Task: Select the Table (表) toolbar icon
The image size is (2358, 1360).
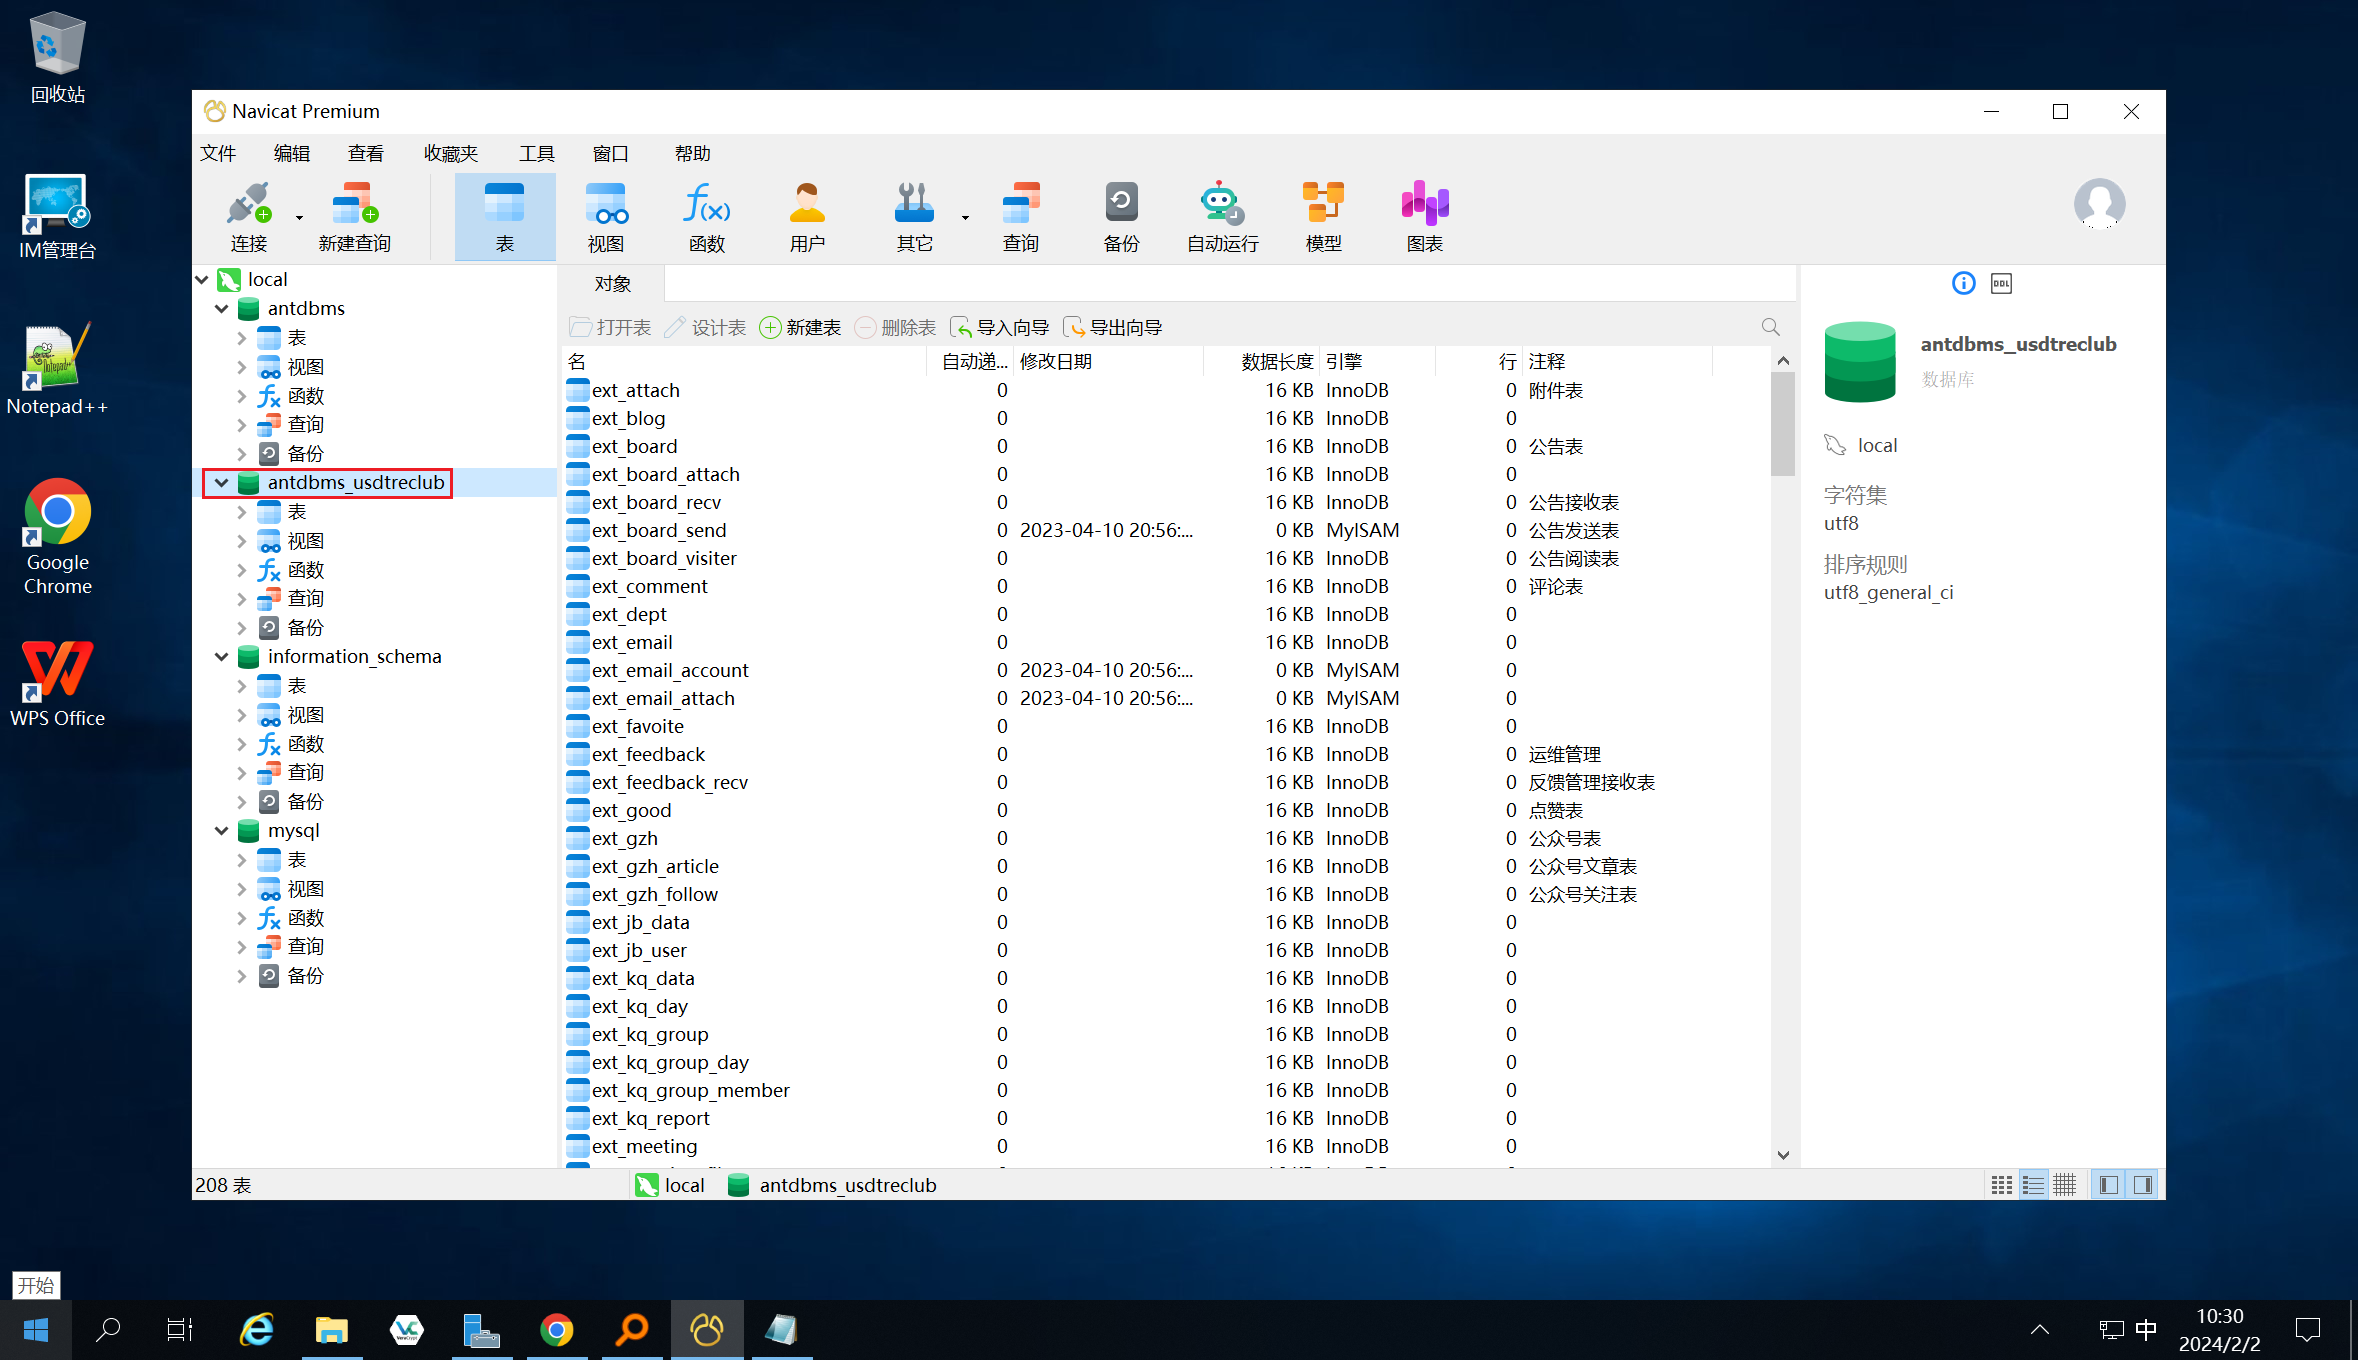Action: (505, 217)
